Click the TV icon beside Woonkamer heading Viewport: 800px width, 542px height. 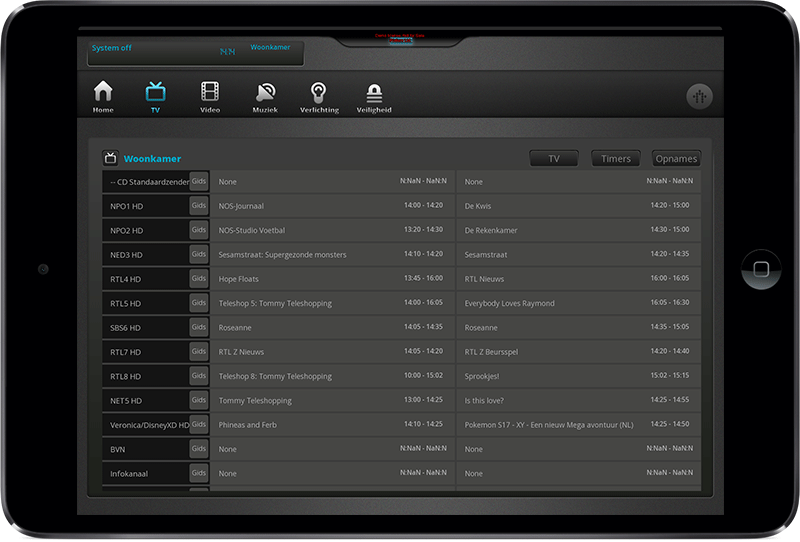point(110,158)
